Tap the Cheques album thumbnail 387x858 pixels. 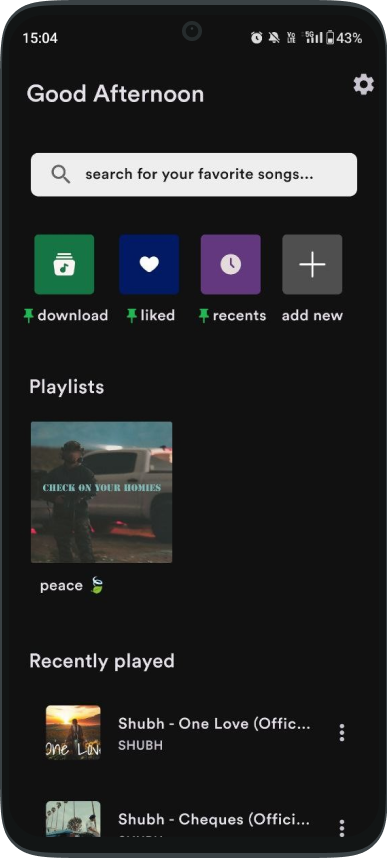73,819
